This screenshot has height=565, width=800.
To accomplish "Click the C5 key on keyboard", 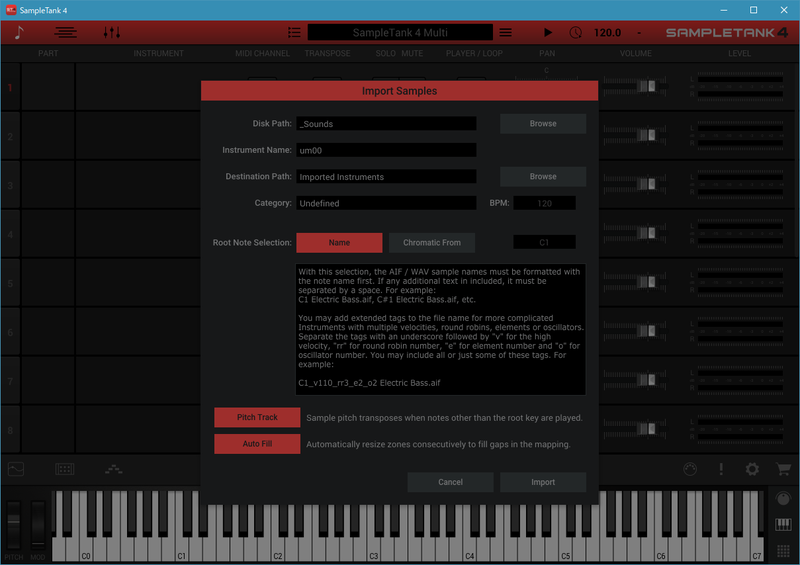I will [x=565, y=551].
